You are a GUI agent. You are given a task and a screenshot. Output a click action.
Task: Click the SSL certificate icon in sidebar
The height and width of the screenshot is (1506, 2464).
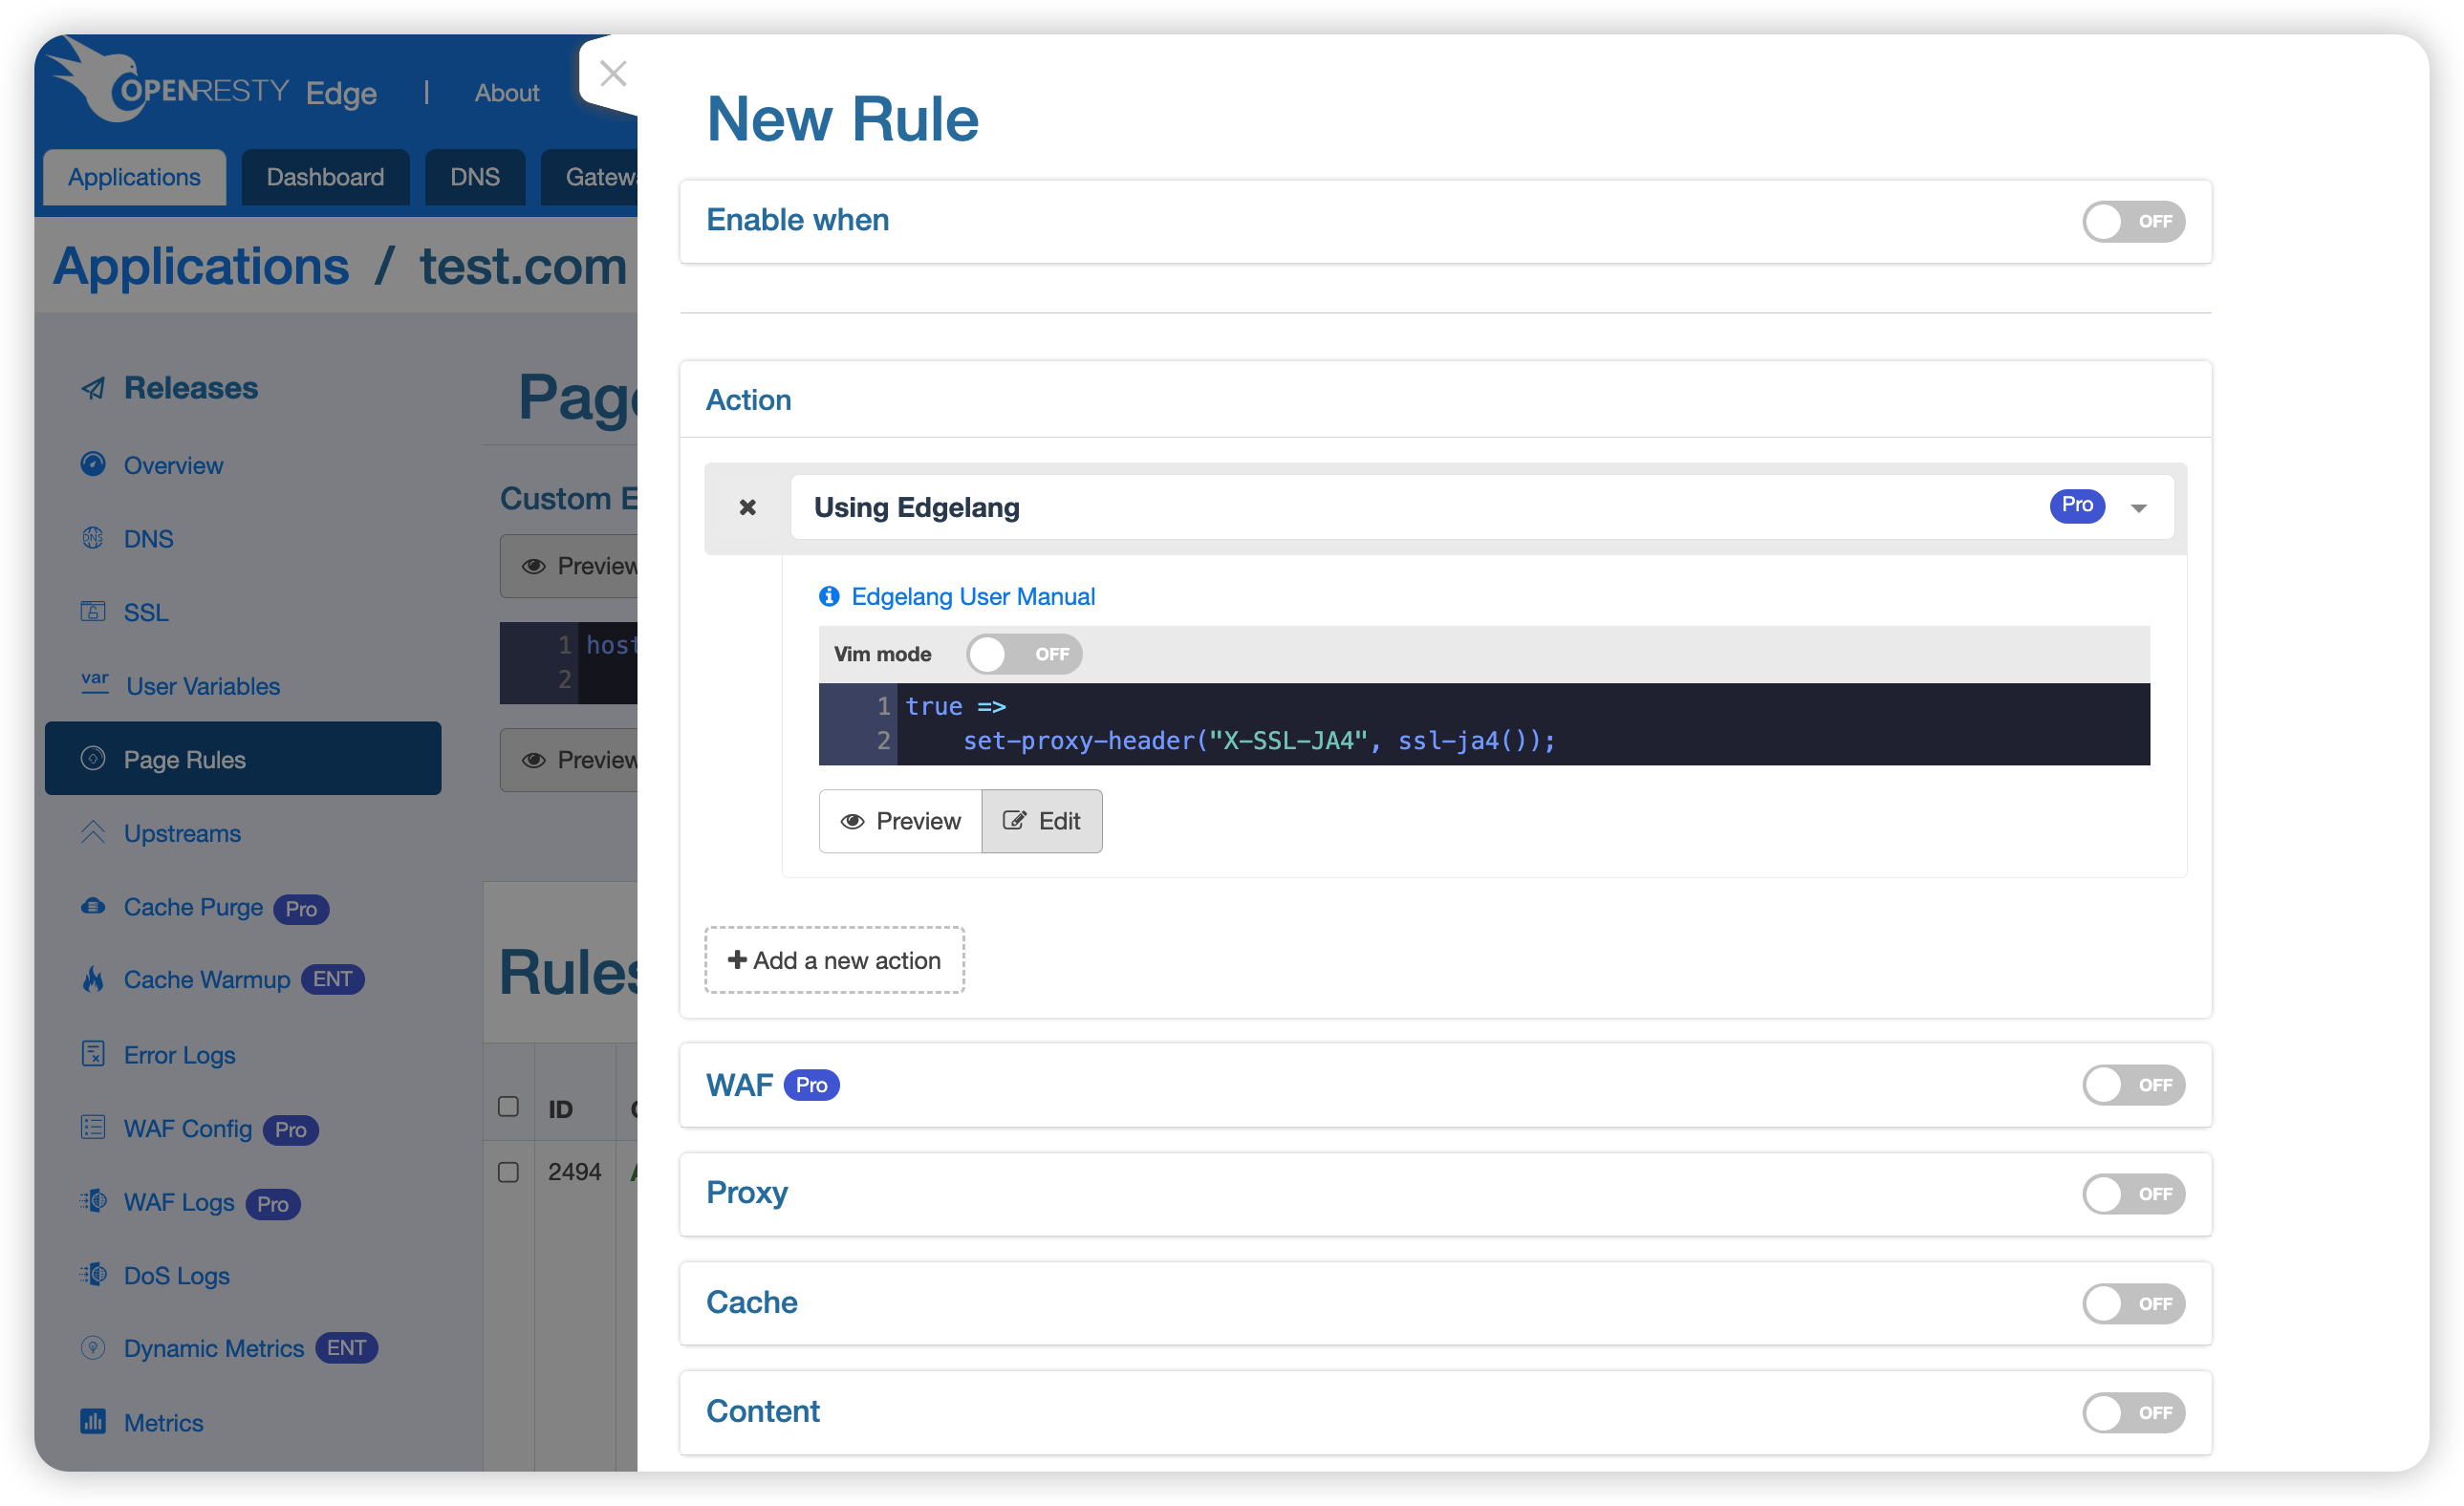pos(93,611)
